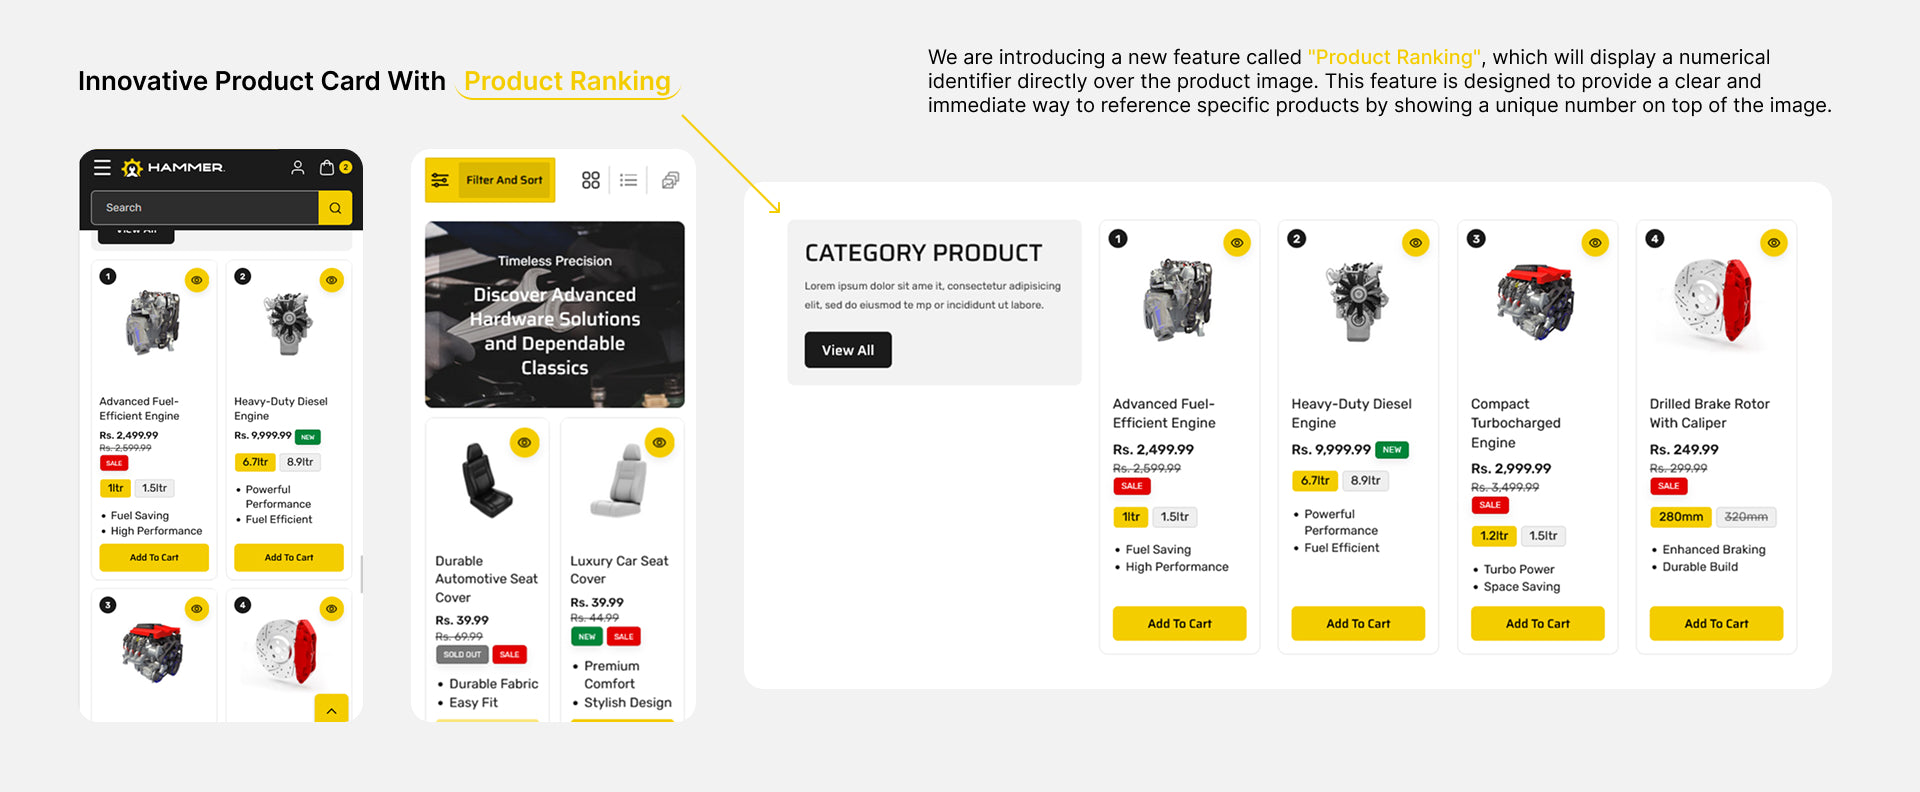
Task: Select 8.9ltr variant on Heavy-Duty Diesel Engine card
Action: [x=1365, y=481]
